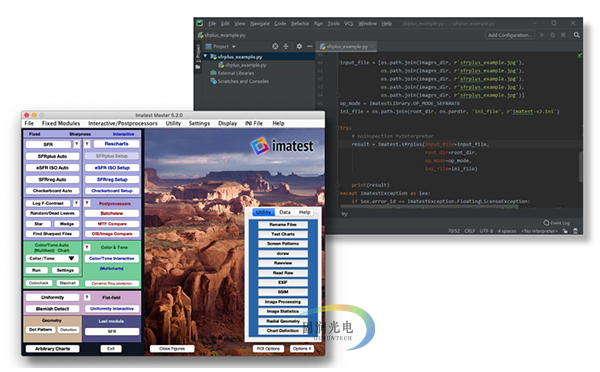Click the PyCharm debug bug icon
Image resolution: width=600 pixels, height=372 pixels.
(x=553, y=35)
